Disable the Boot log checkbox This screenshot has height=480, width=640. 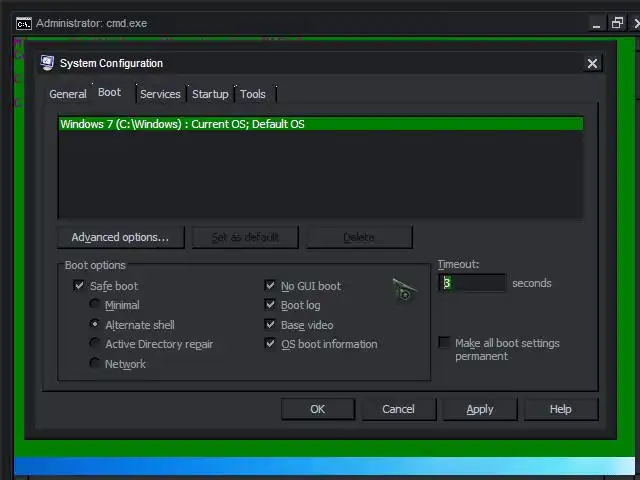click(x=270, y=304)
